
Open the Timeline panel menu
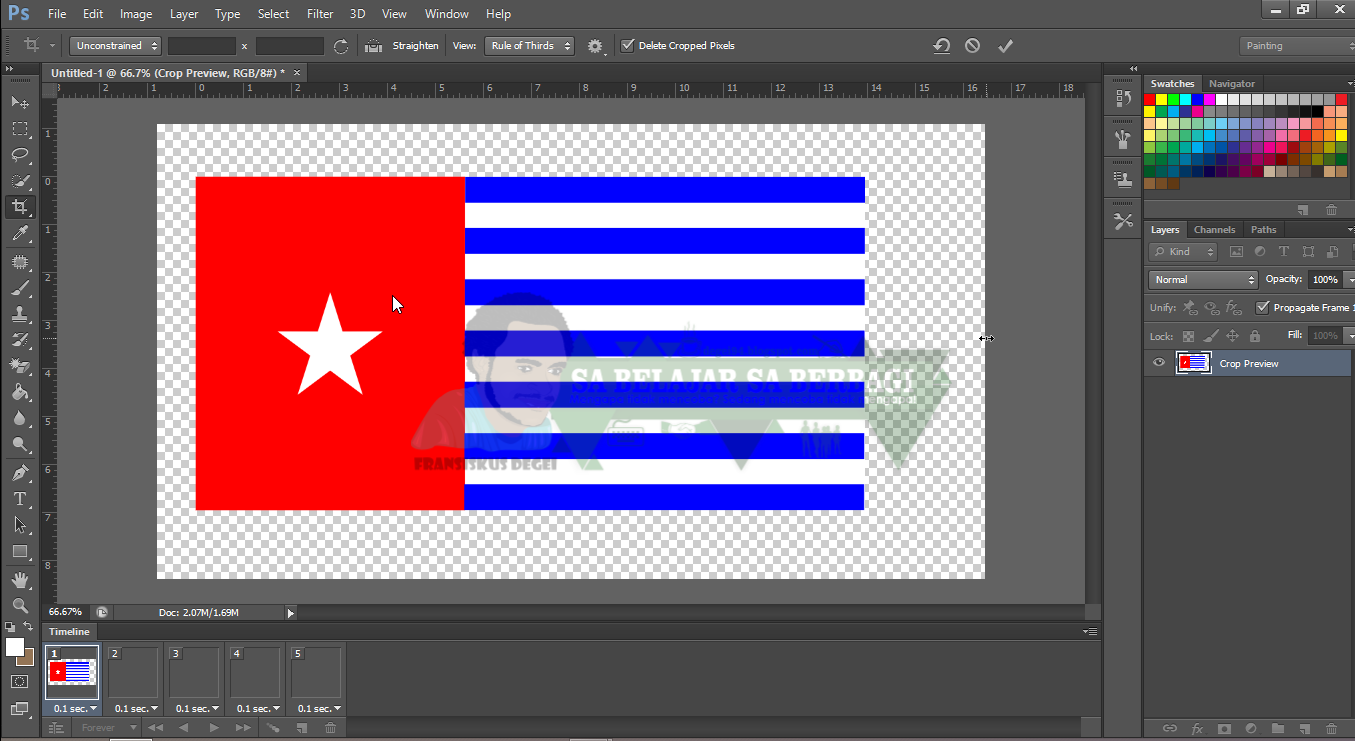pos(1091,632)
